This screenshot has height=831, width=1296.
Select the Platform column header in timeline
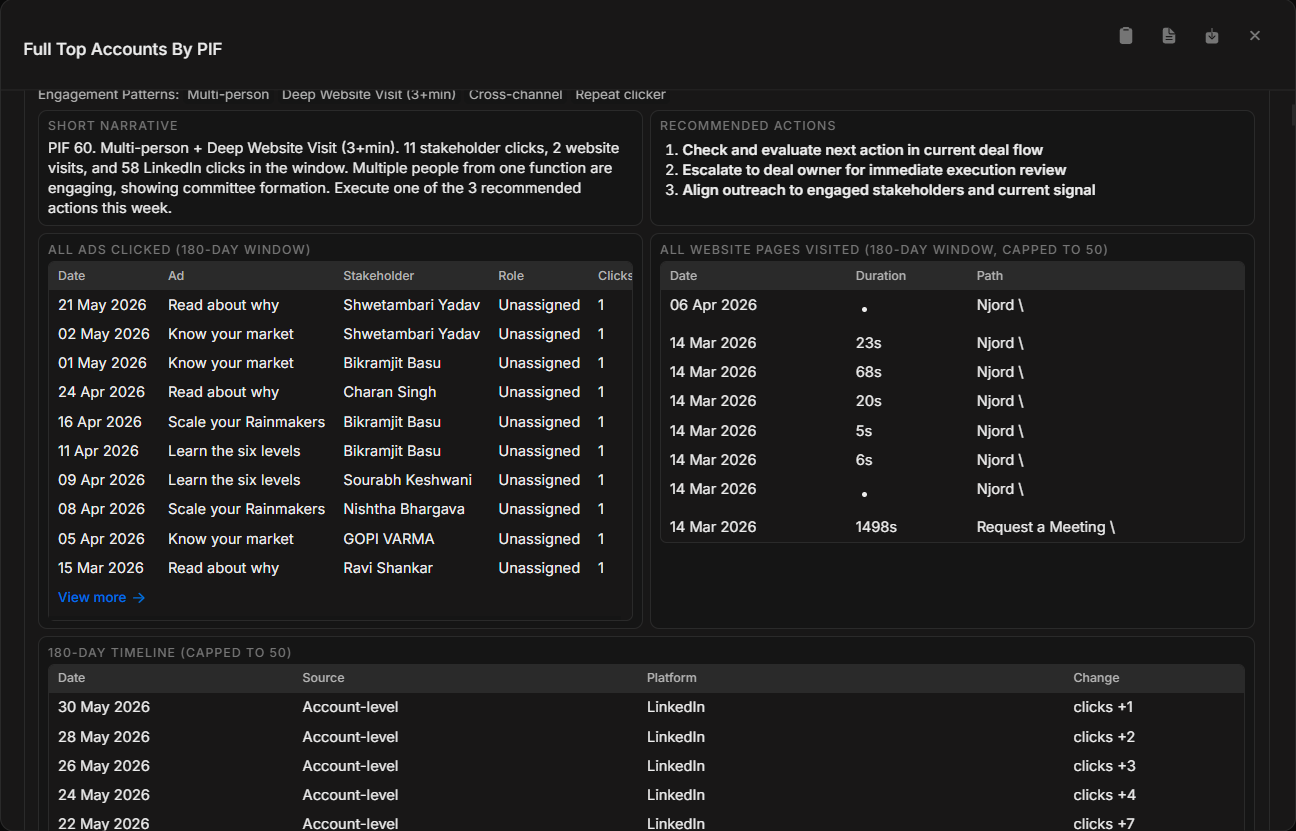672,678
